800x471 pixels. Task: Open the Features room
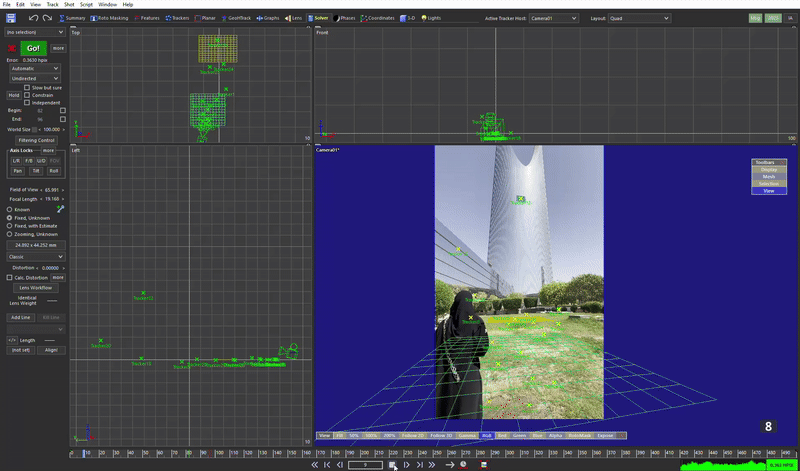tap(147, 18)
